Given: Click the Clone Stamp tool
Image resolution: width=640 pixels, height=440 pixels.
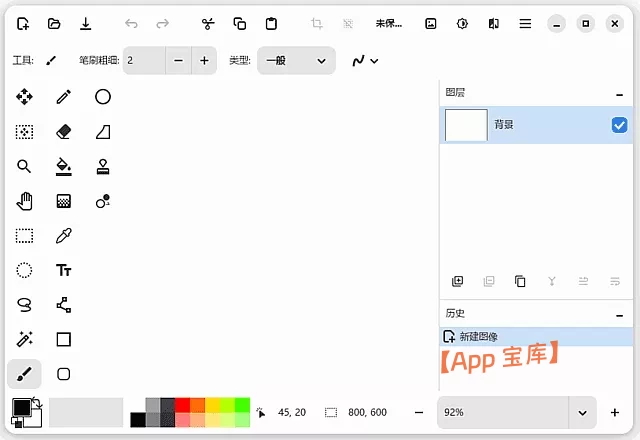Looking at the screenshot, I should point(102,166).
